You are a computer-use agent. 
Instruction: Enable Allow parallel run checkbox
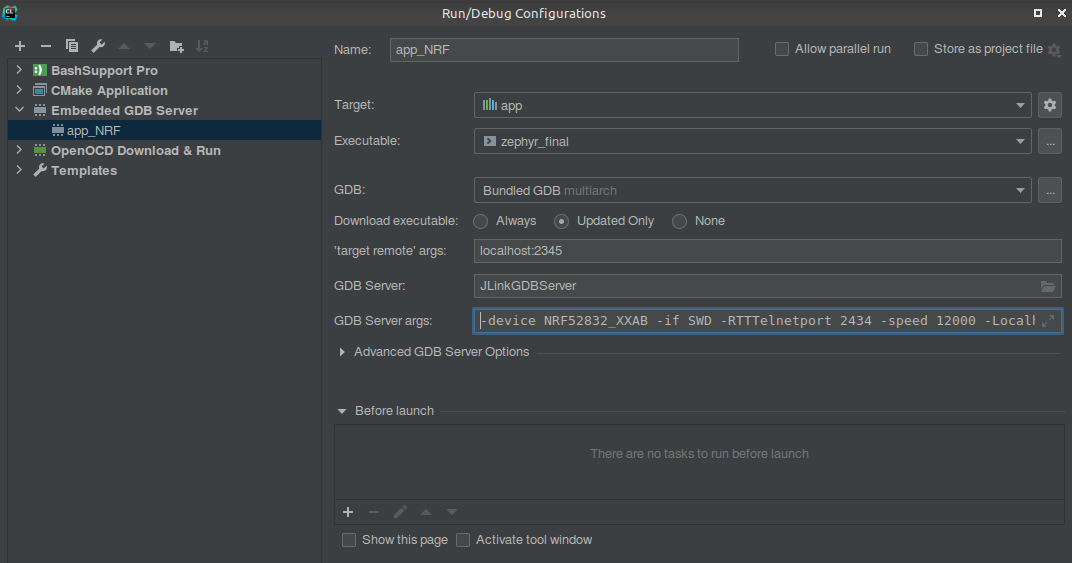coord(781,49)
